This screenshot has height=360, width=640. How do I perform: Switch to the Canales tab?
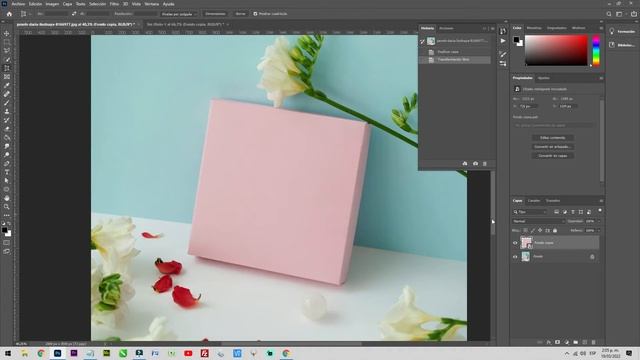(x=533, y=201)
